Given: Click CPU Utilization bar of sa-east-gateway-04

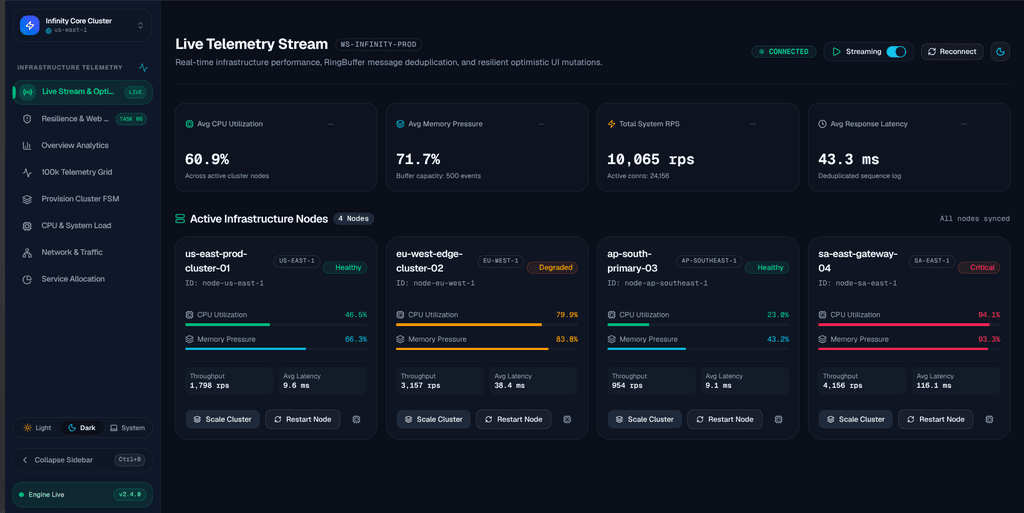Looking at the screenshot, I should (908, 324).
